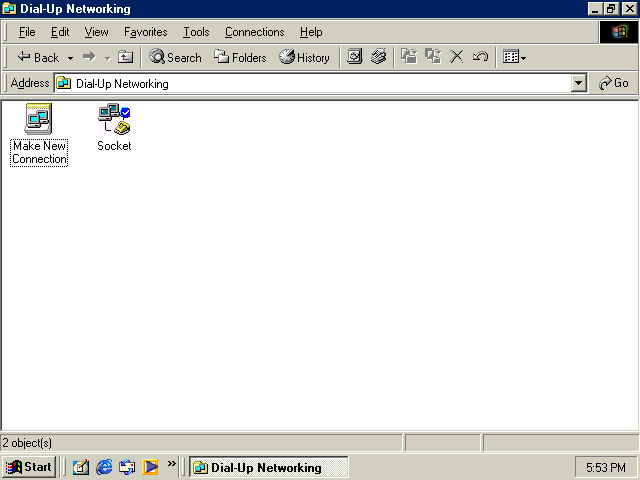
Task: Expand the Address bar dropdown list
Action: pyautogui.click(x=578, y=83)
